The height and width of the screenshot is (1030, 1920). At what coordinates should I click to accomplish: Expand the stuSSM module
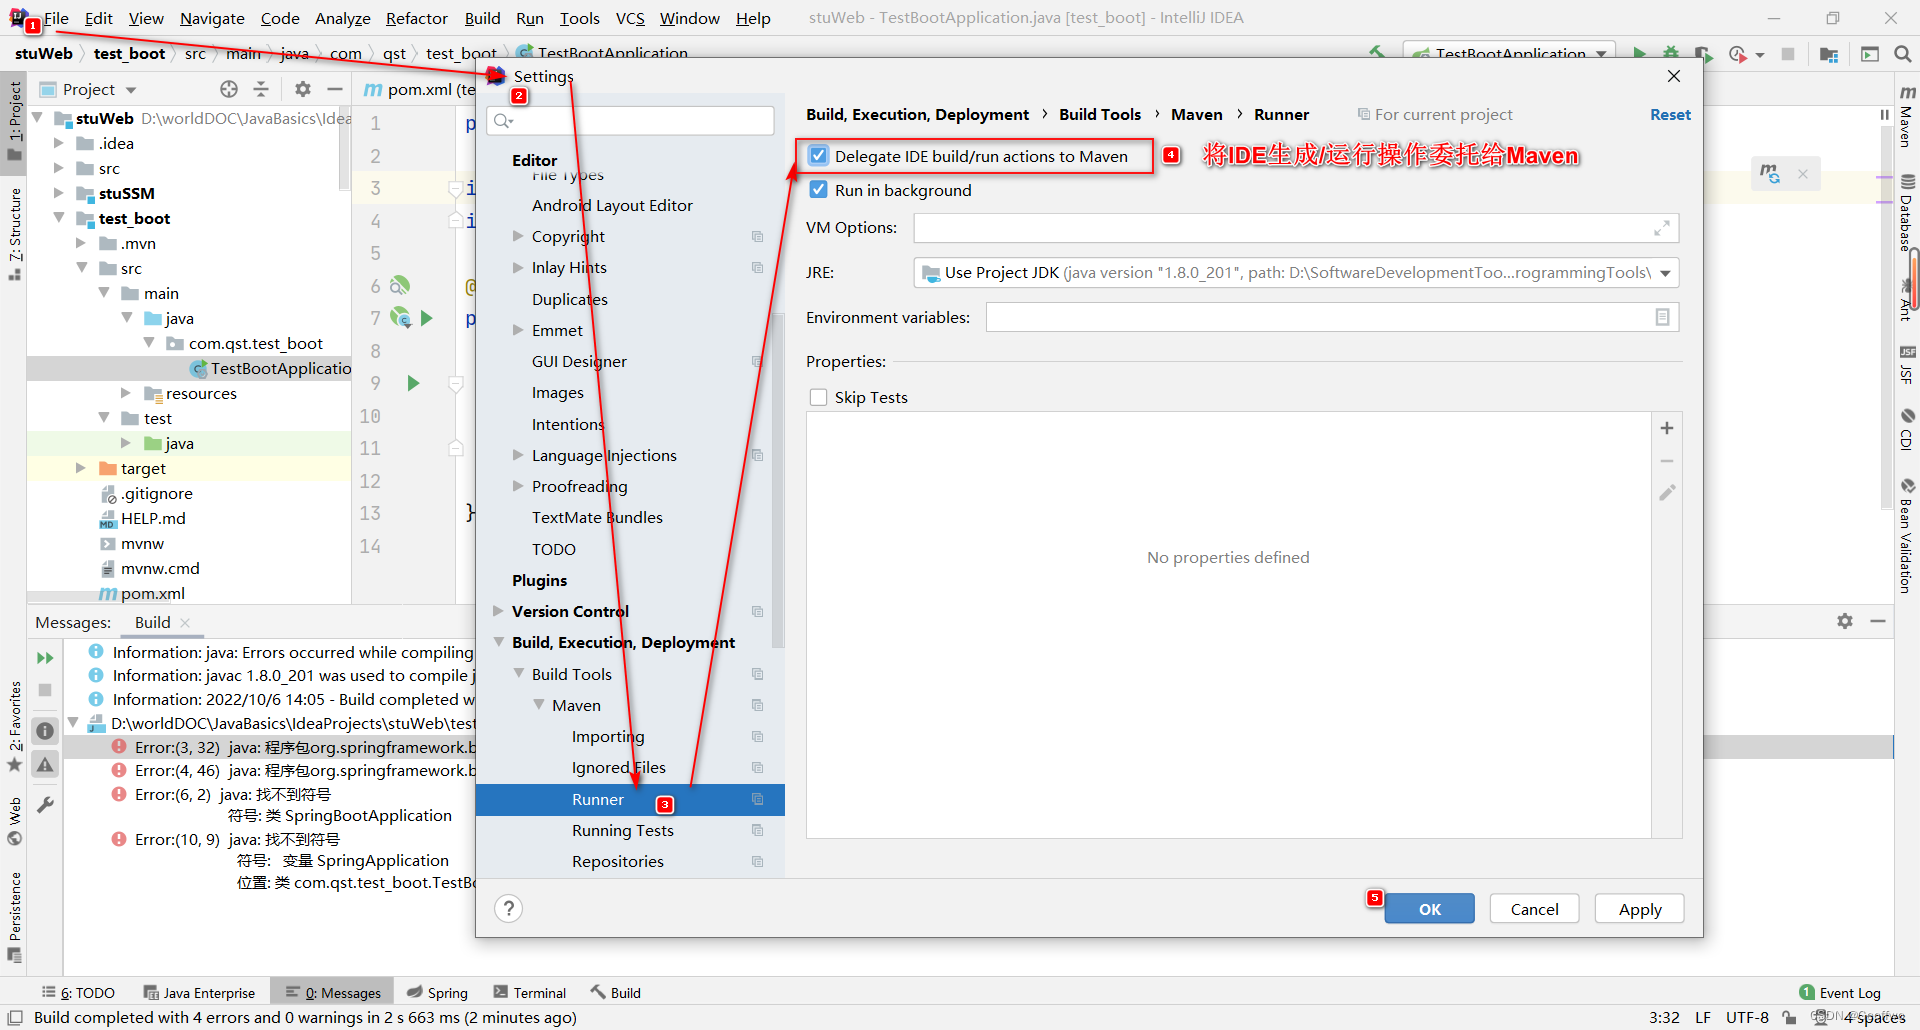point(59,193)
